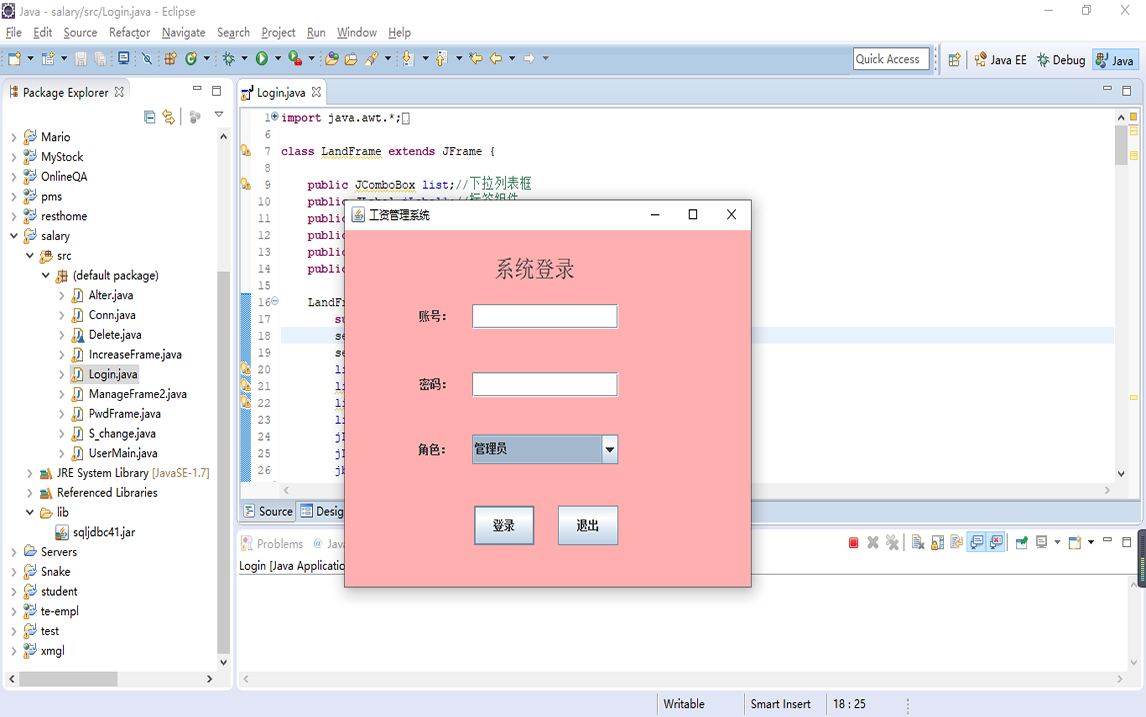
Task: Click the Quick Access search field
Action: 891,59
